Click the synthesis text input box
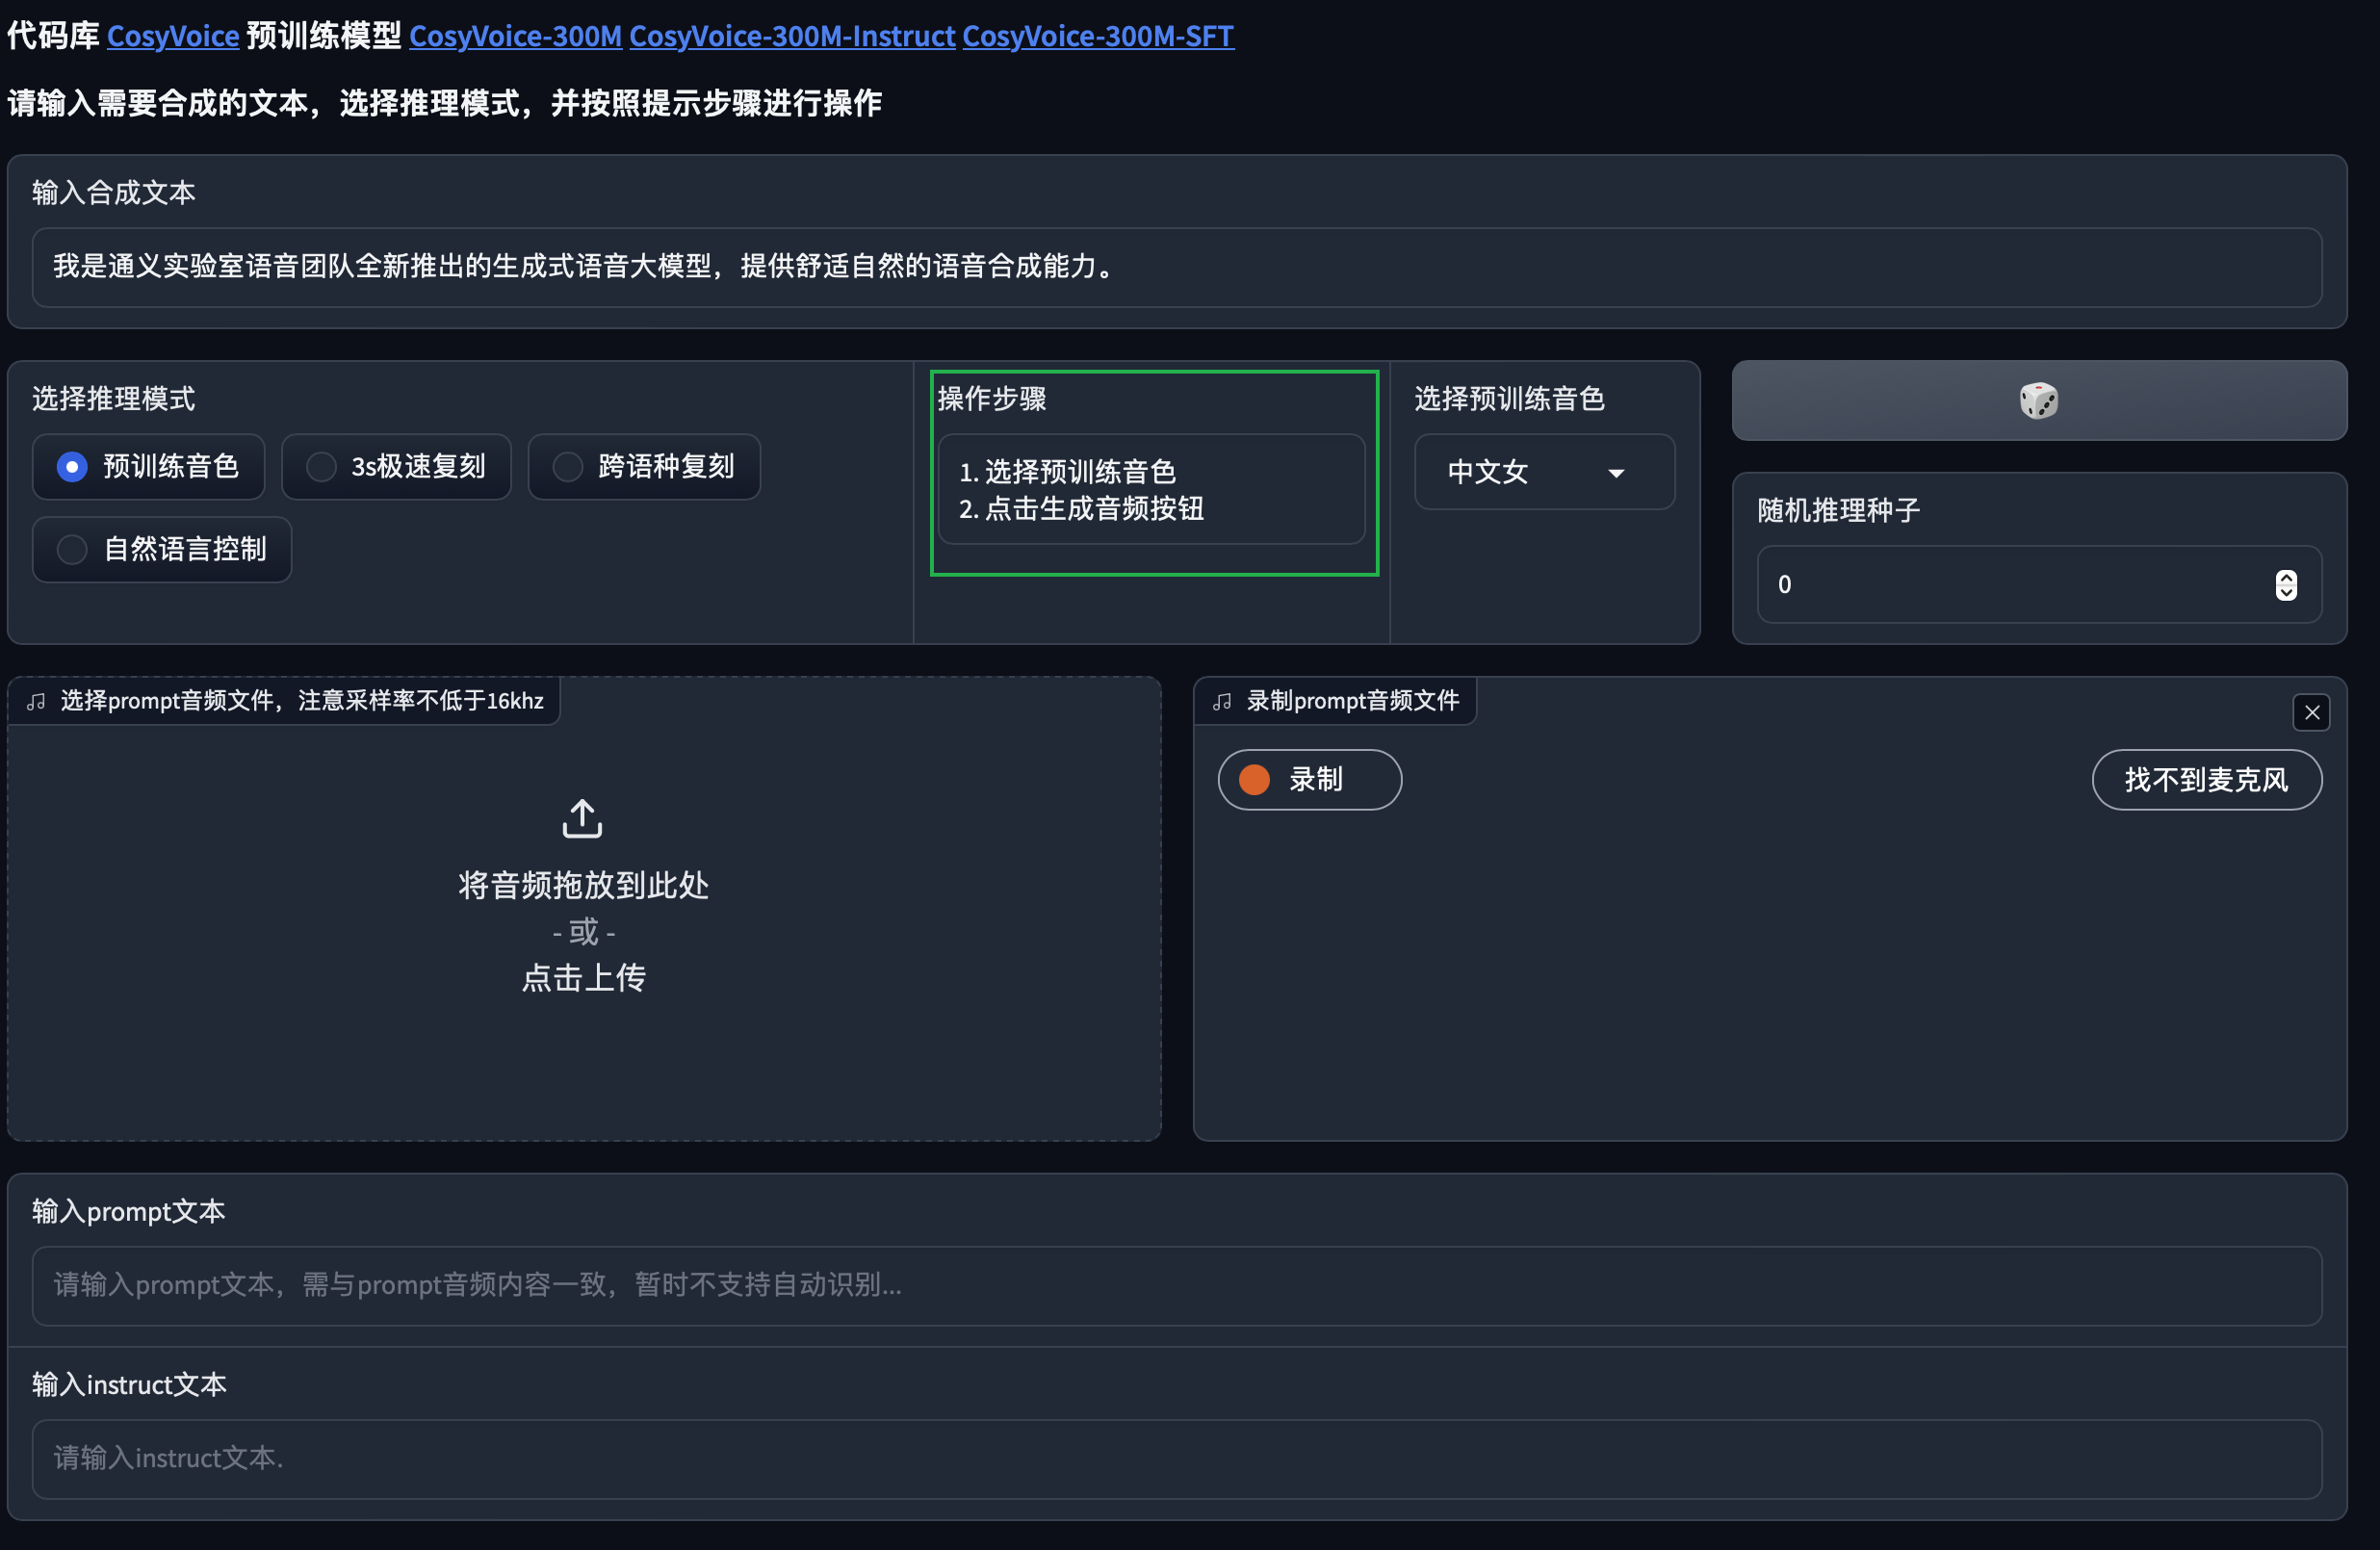Viewport: 2380px width, 1550px height. coord(1176,267)
